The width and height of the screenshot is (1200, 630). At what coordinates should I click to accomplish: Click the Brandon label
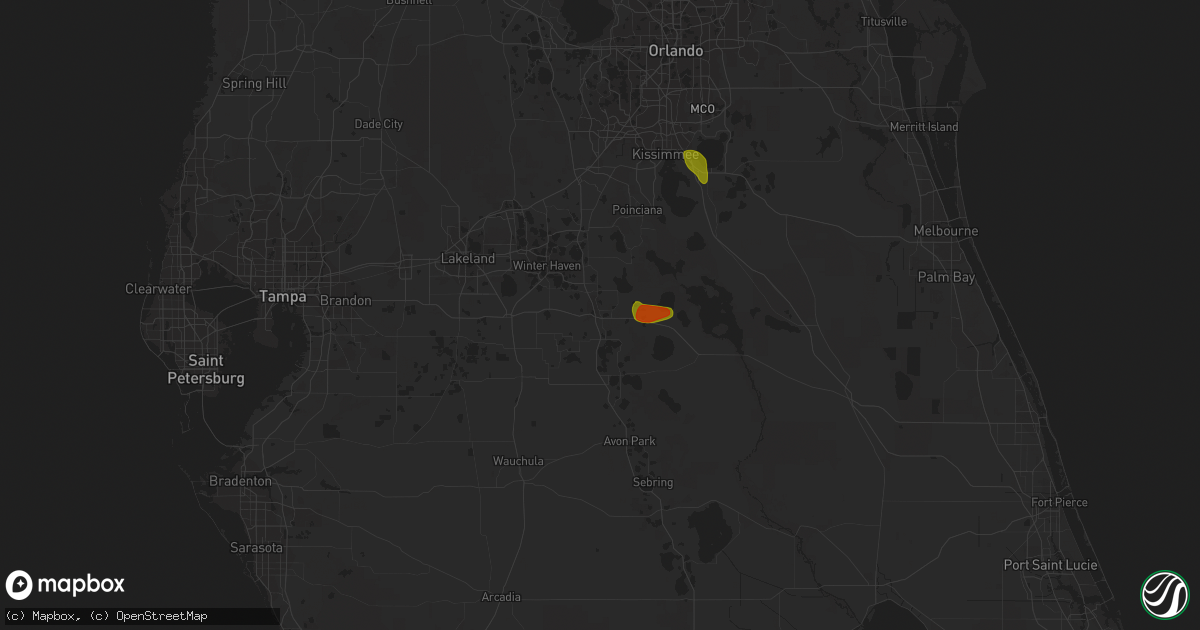[346, 300]
